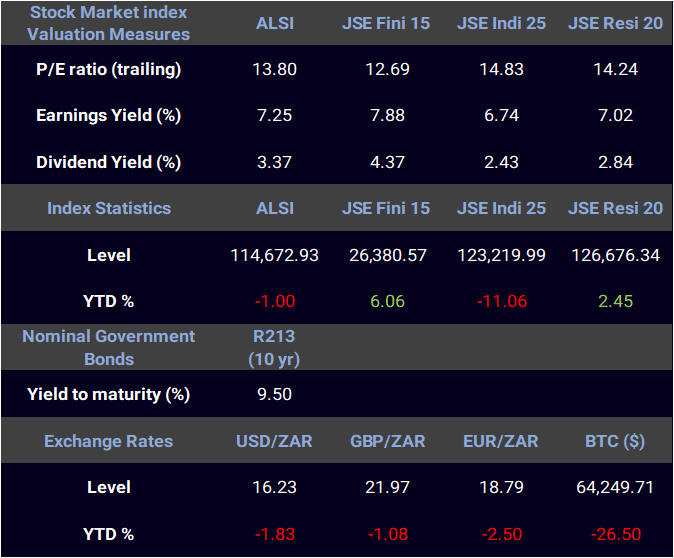The height and width of the screenshot is (558, 674).
Task: Select the Exchange Rates section header
Action: click(x=108, y=441)
